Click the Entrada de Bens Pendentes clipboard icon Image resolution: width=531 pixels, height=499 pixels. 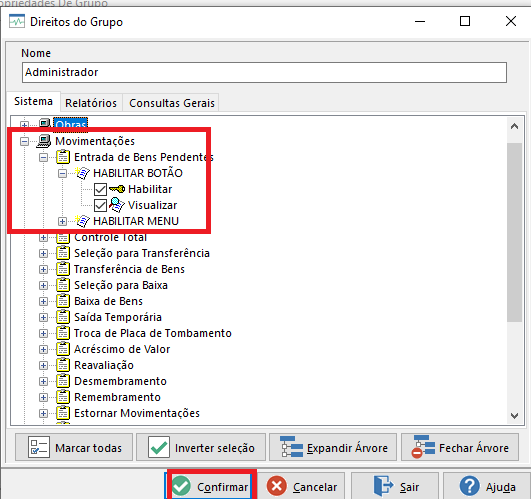click(x=63, y=157)
